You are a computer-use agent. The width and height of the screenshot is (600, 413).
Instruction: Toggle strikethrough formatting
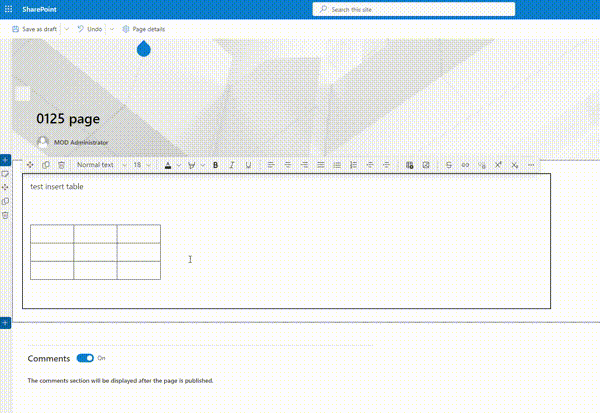pyautogui.click(x=449, y=165)
